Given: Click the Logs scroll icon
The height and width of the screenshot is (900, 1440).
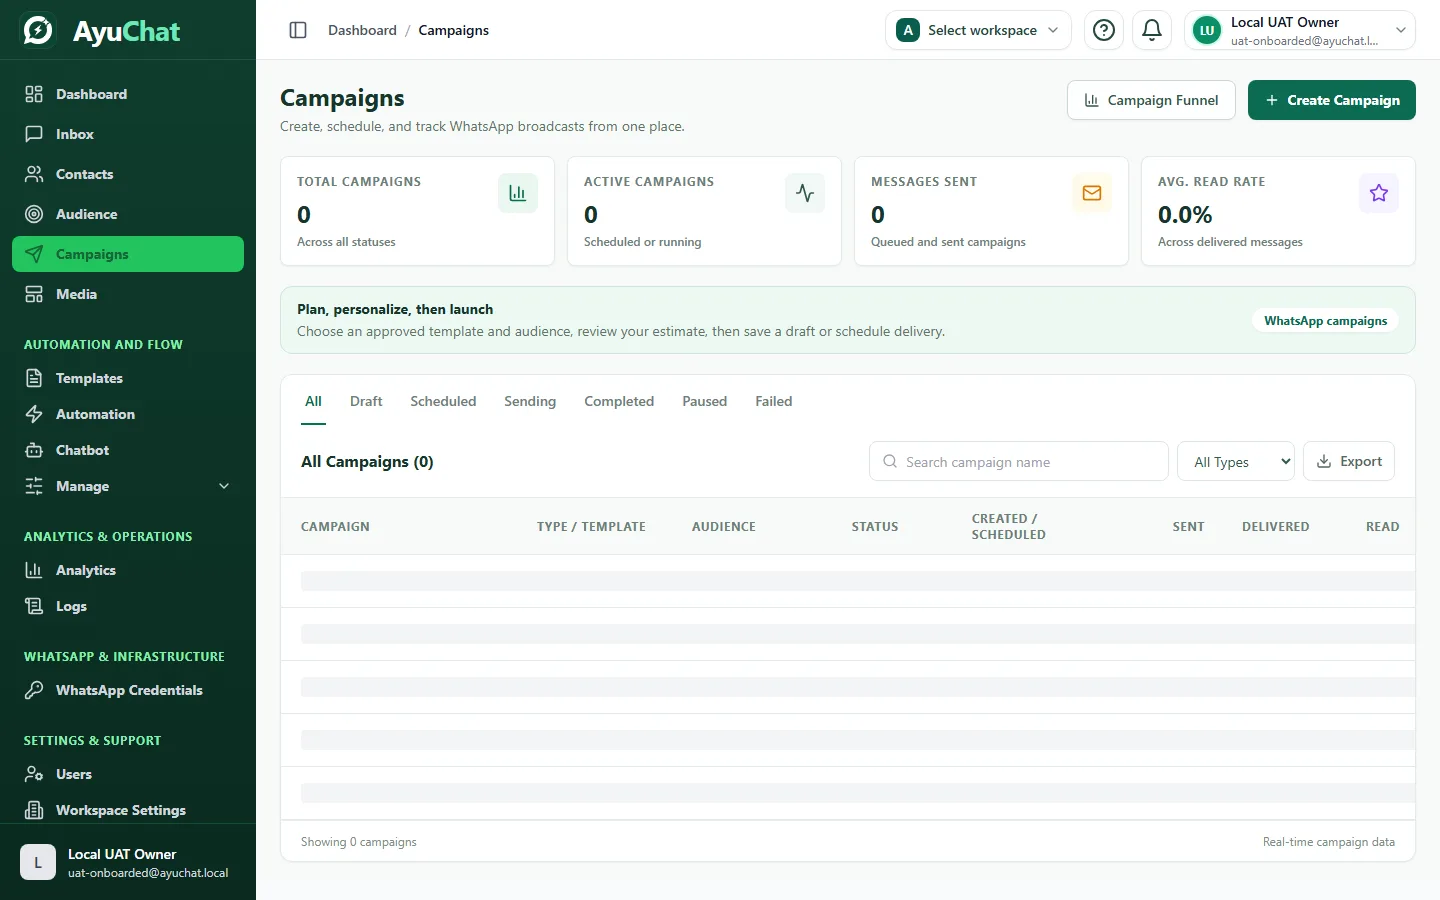Looking at the screenshot, I should (x=34, y=606).
